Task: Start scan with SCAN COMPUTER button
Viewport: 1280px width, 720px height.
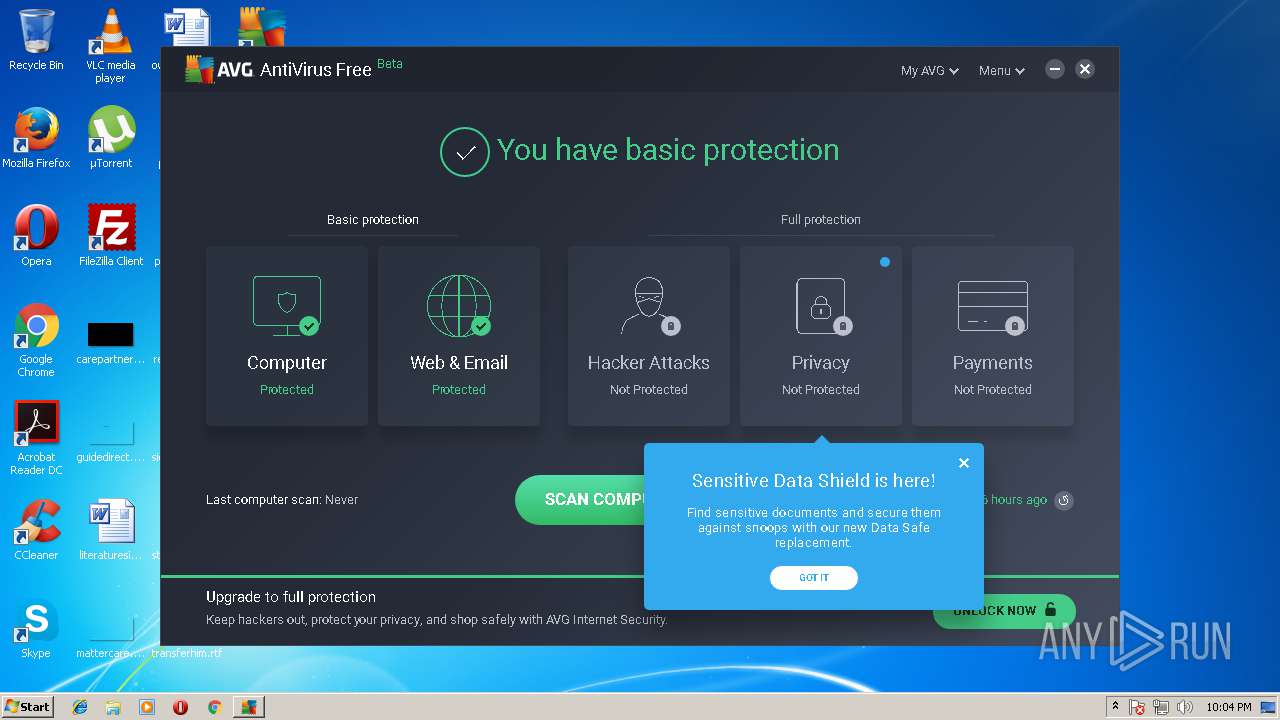Action: coord(580,500)
